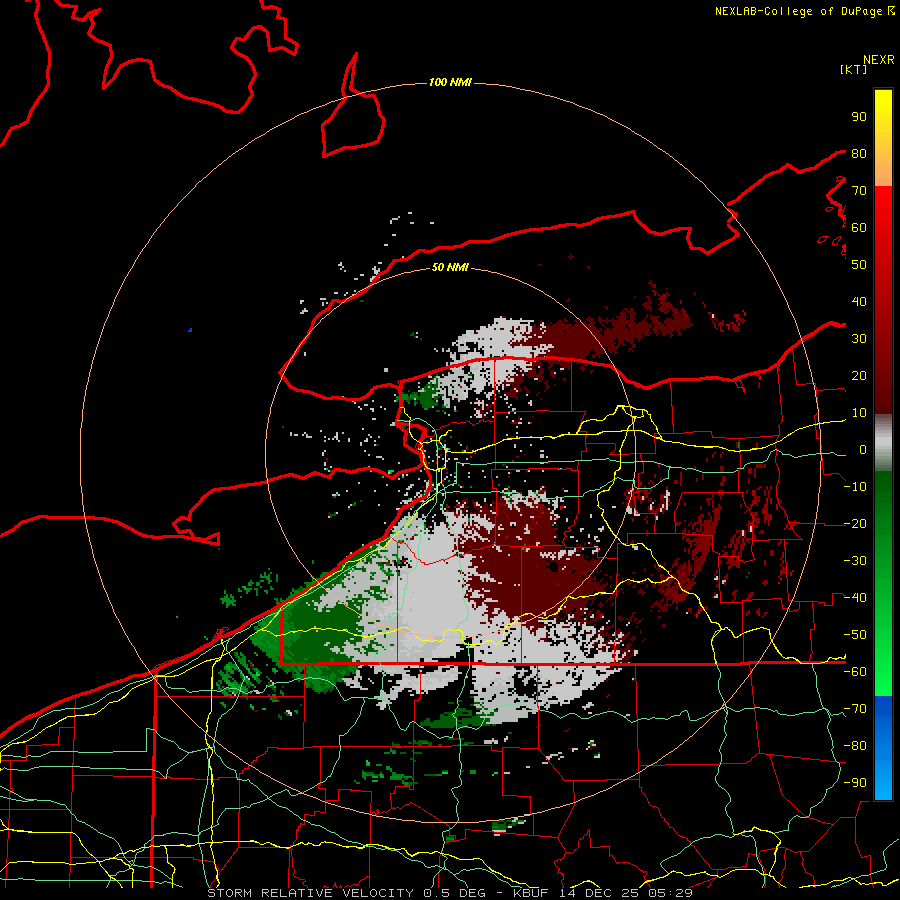The height and width of the screenshot is (900, 900).
Task: Click the STORM RELATIVE VELOCITY caption text
Action: click(x=310, y=893)
